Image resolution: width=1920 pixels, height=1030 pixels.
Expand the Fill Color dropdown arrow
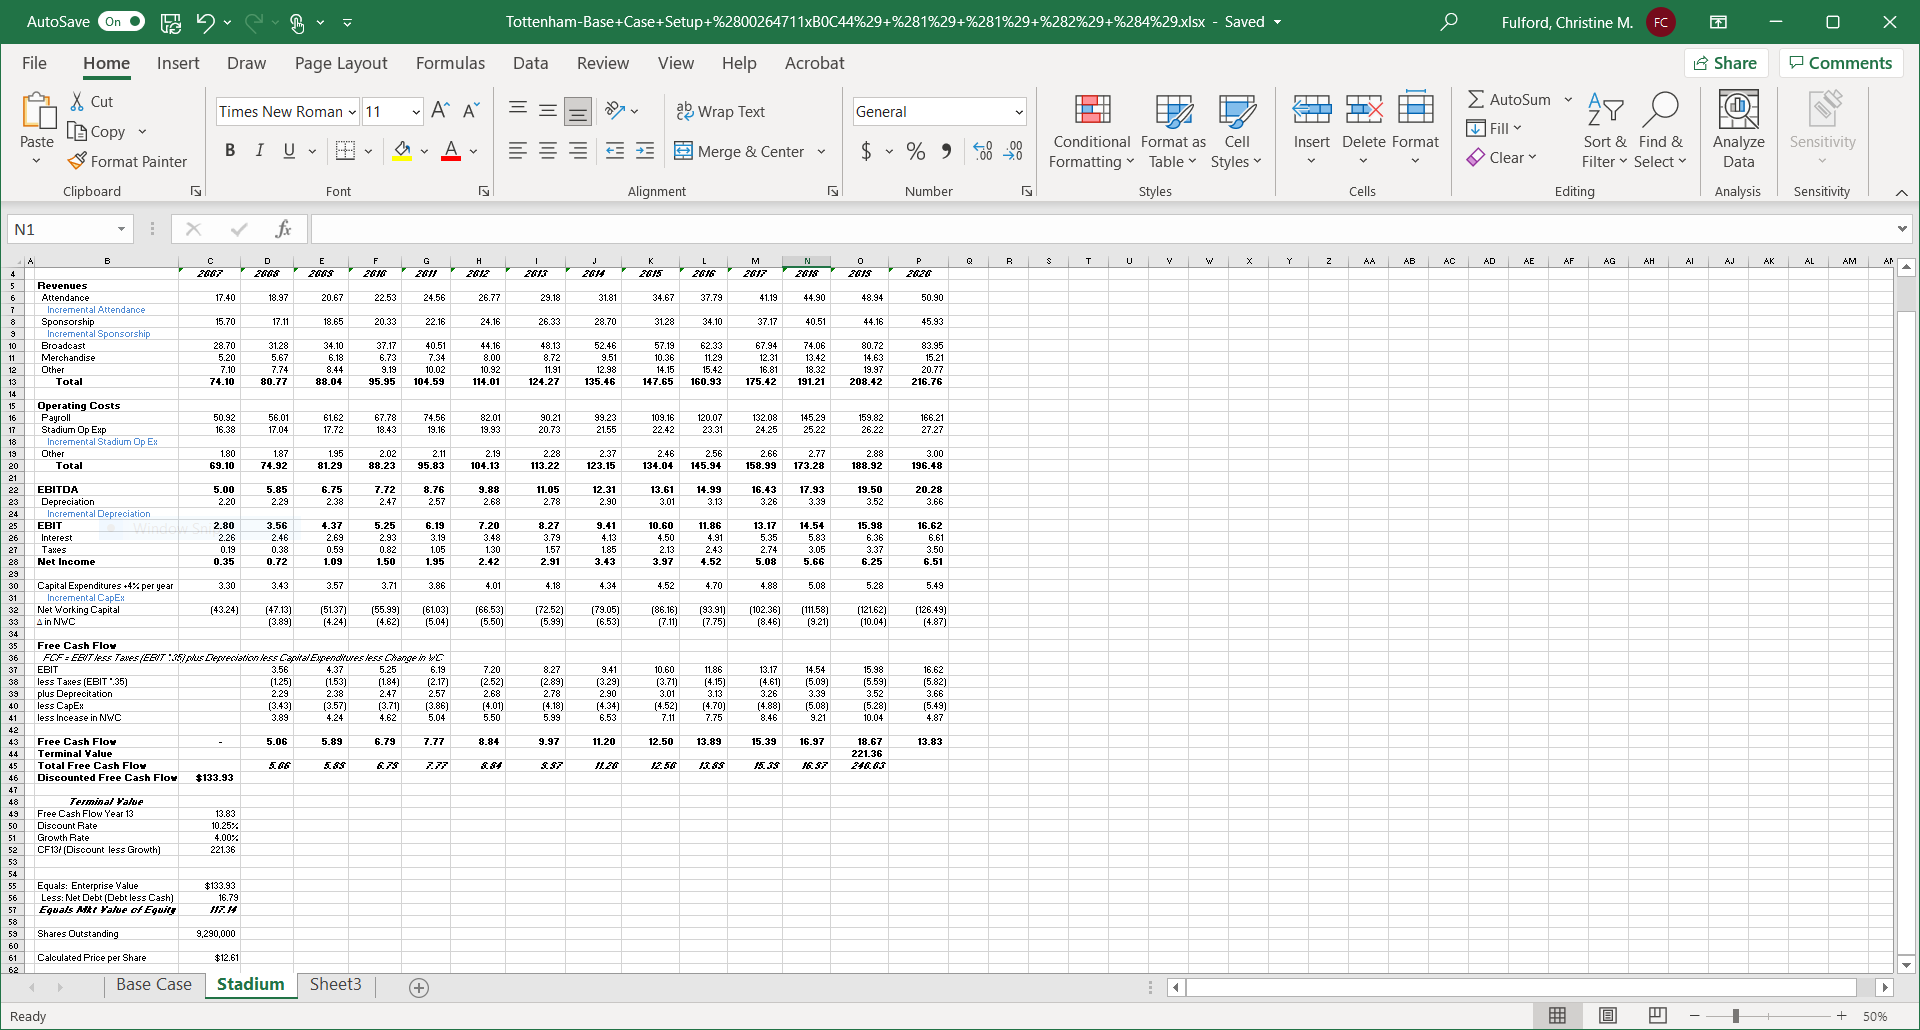[424, 151]
